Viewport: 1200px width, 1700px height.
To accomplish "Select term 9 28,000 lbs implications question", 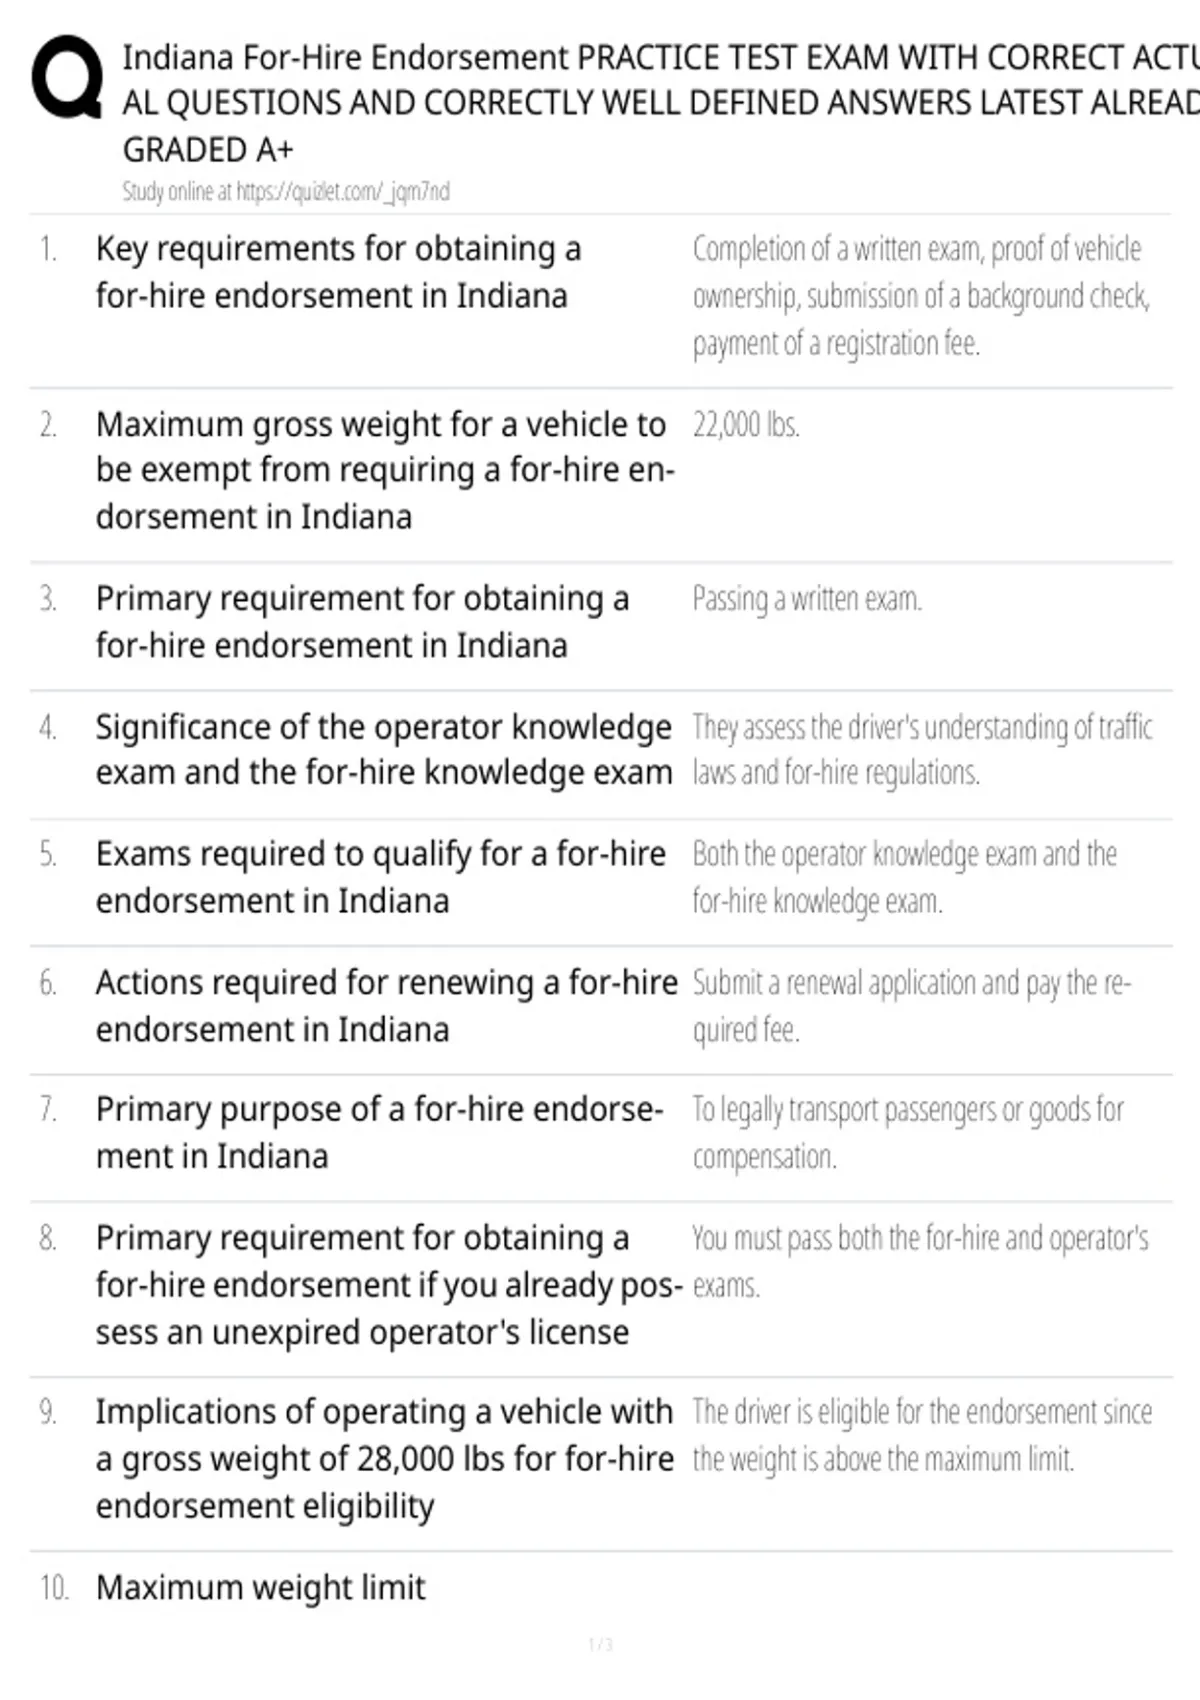I will click(x=384, y=1459).
